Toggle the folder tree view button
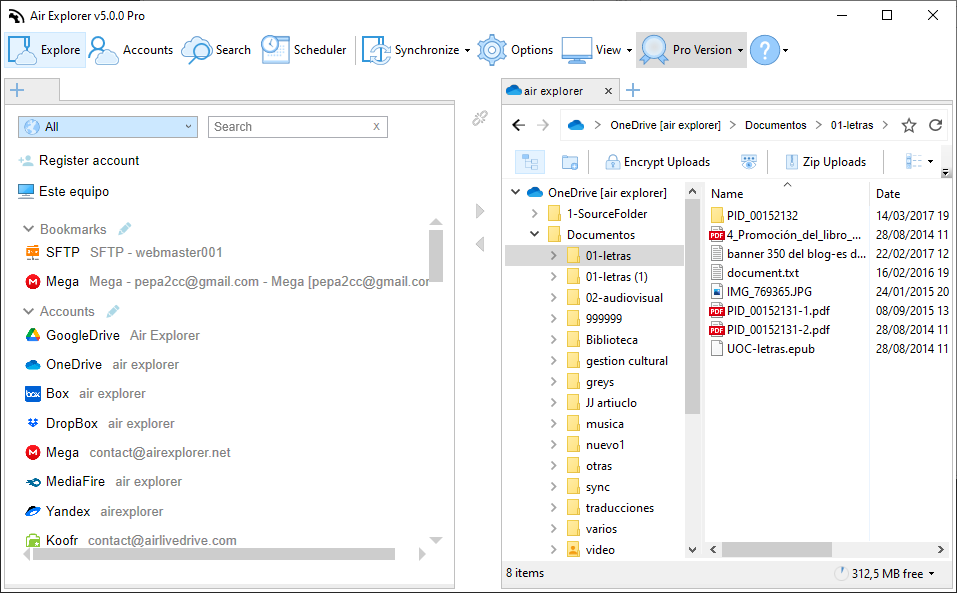Image resolution: width=957 pixels, height=593 pixels. coord(530,162)
